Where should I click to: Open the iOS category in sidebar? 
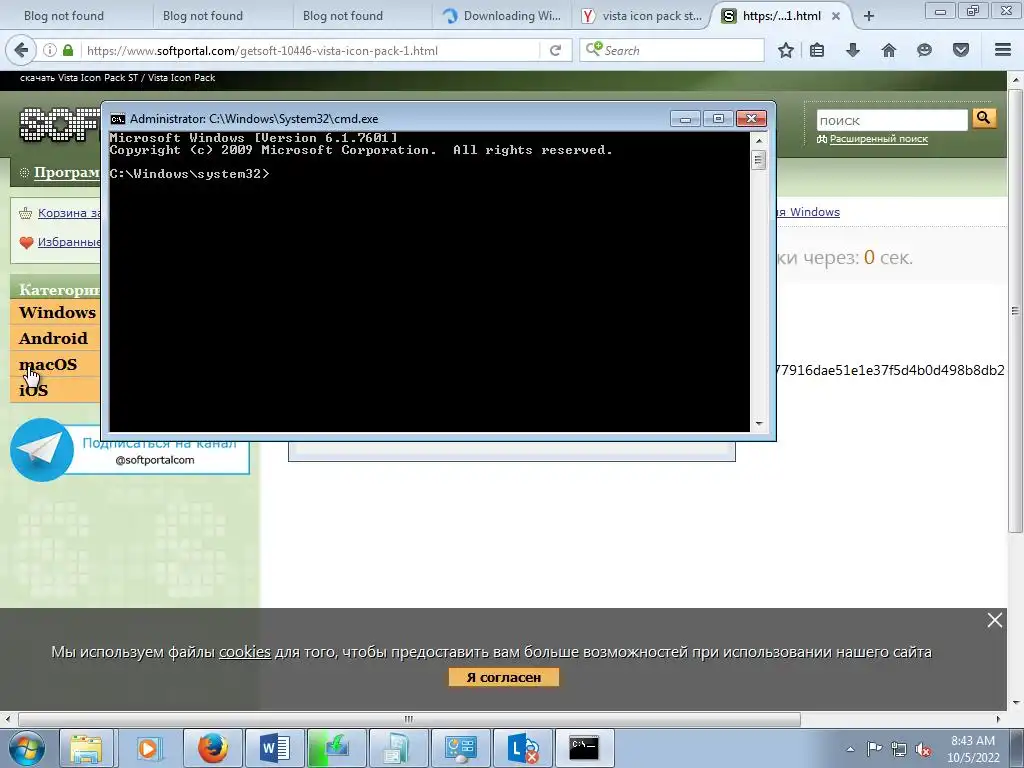[33, 391]
